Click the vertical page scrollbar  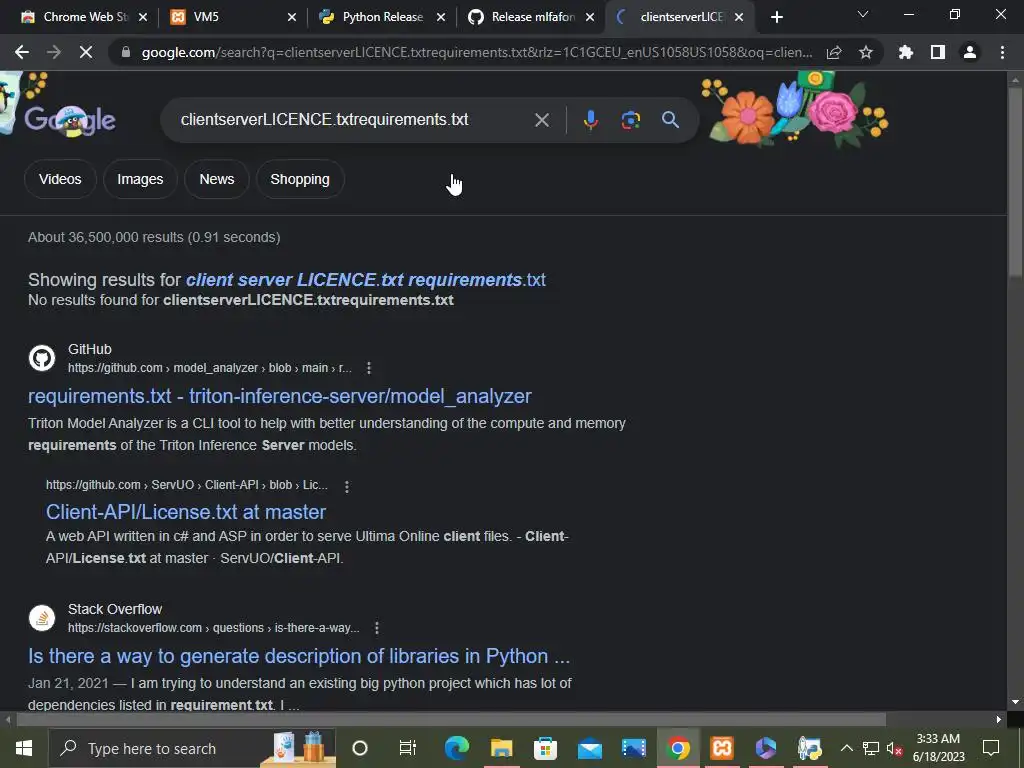(1015, 183)
